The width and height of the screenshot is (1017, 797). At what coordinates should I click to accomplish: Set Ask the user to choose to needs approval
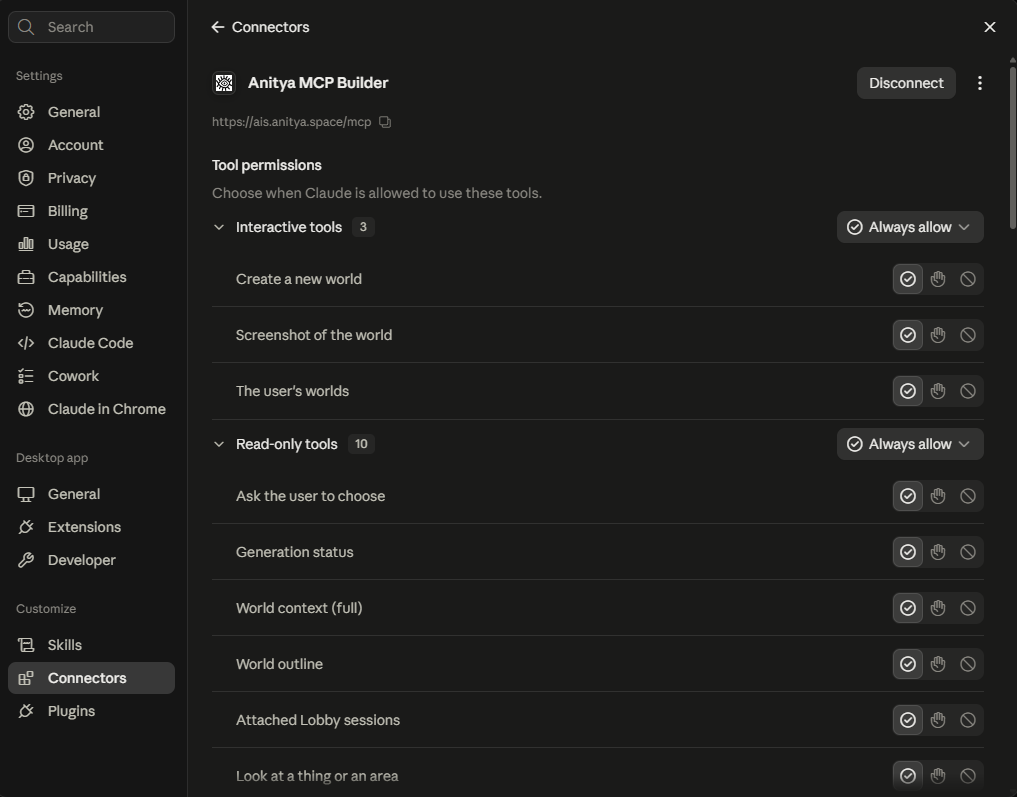[x=938, y=496]
